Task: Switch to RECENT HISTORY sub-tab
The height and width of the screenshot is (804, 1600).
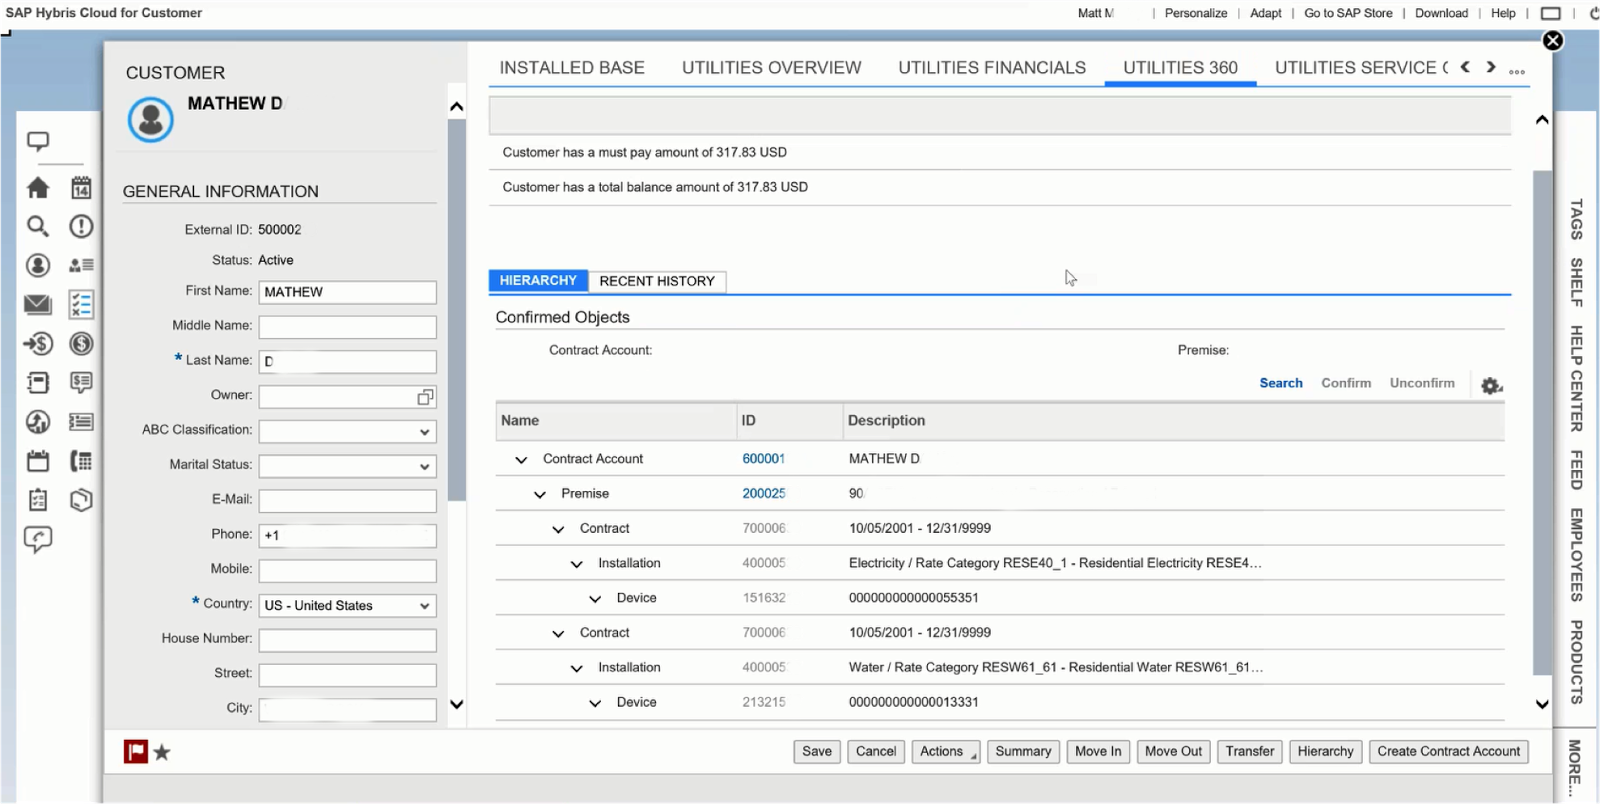Action: [657, 282]
